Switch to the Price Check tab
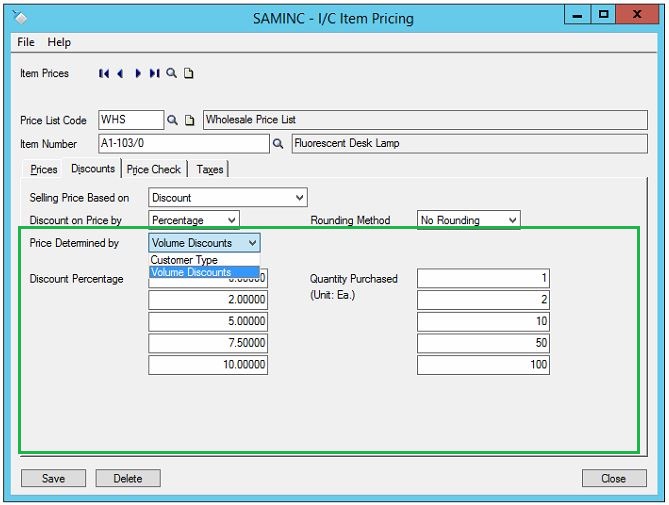 (153, 170)
